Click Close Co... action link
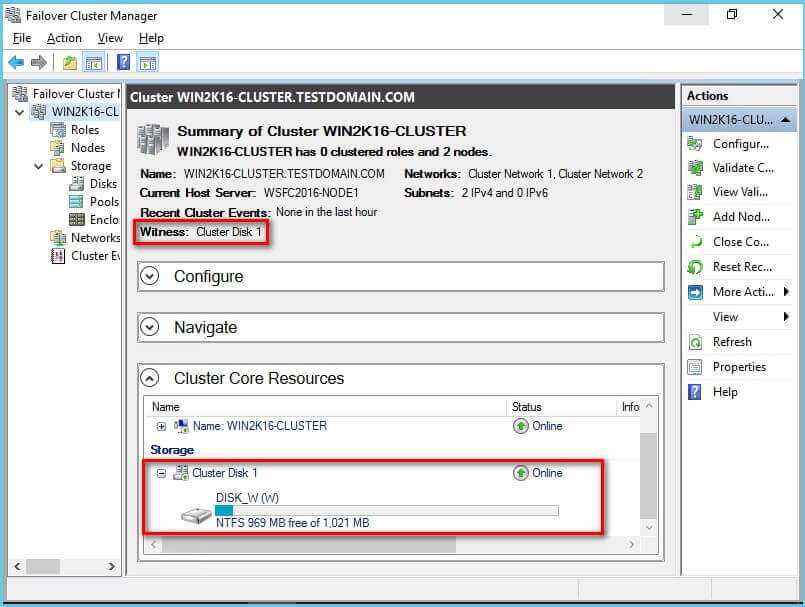This screenshot has width=805, height=607. point(741,241)
